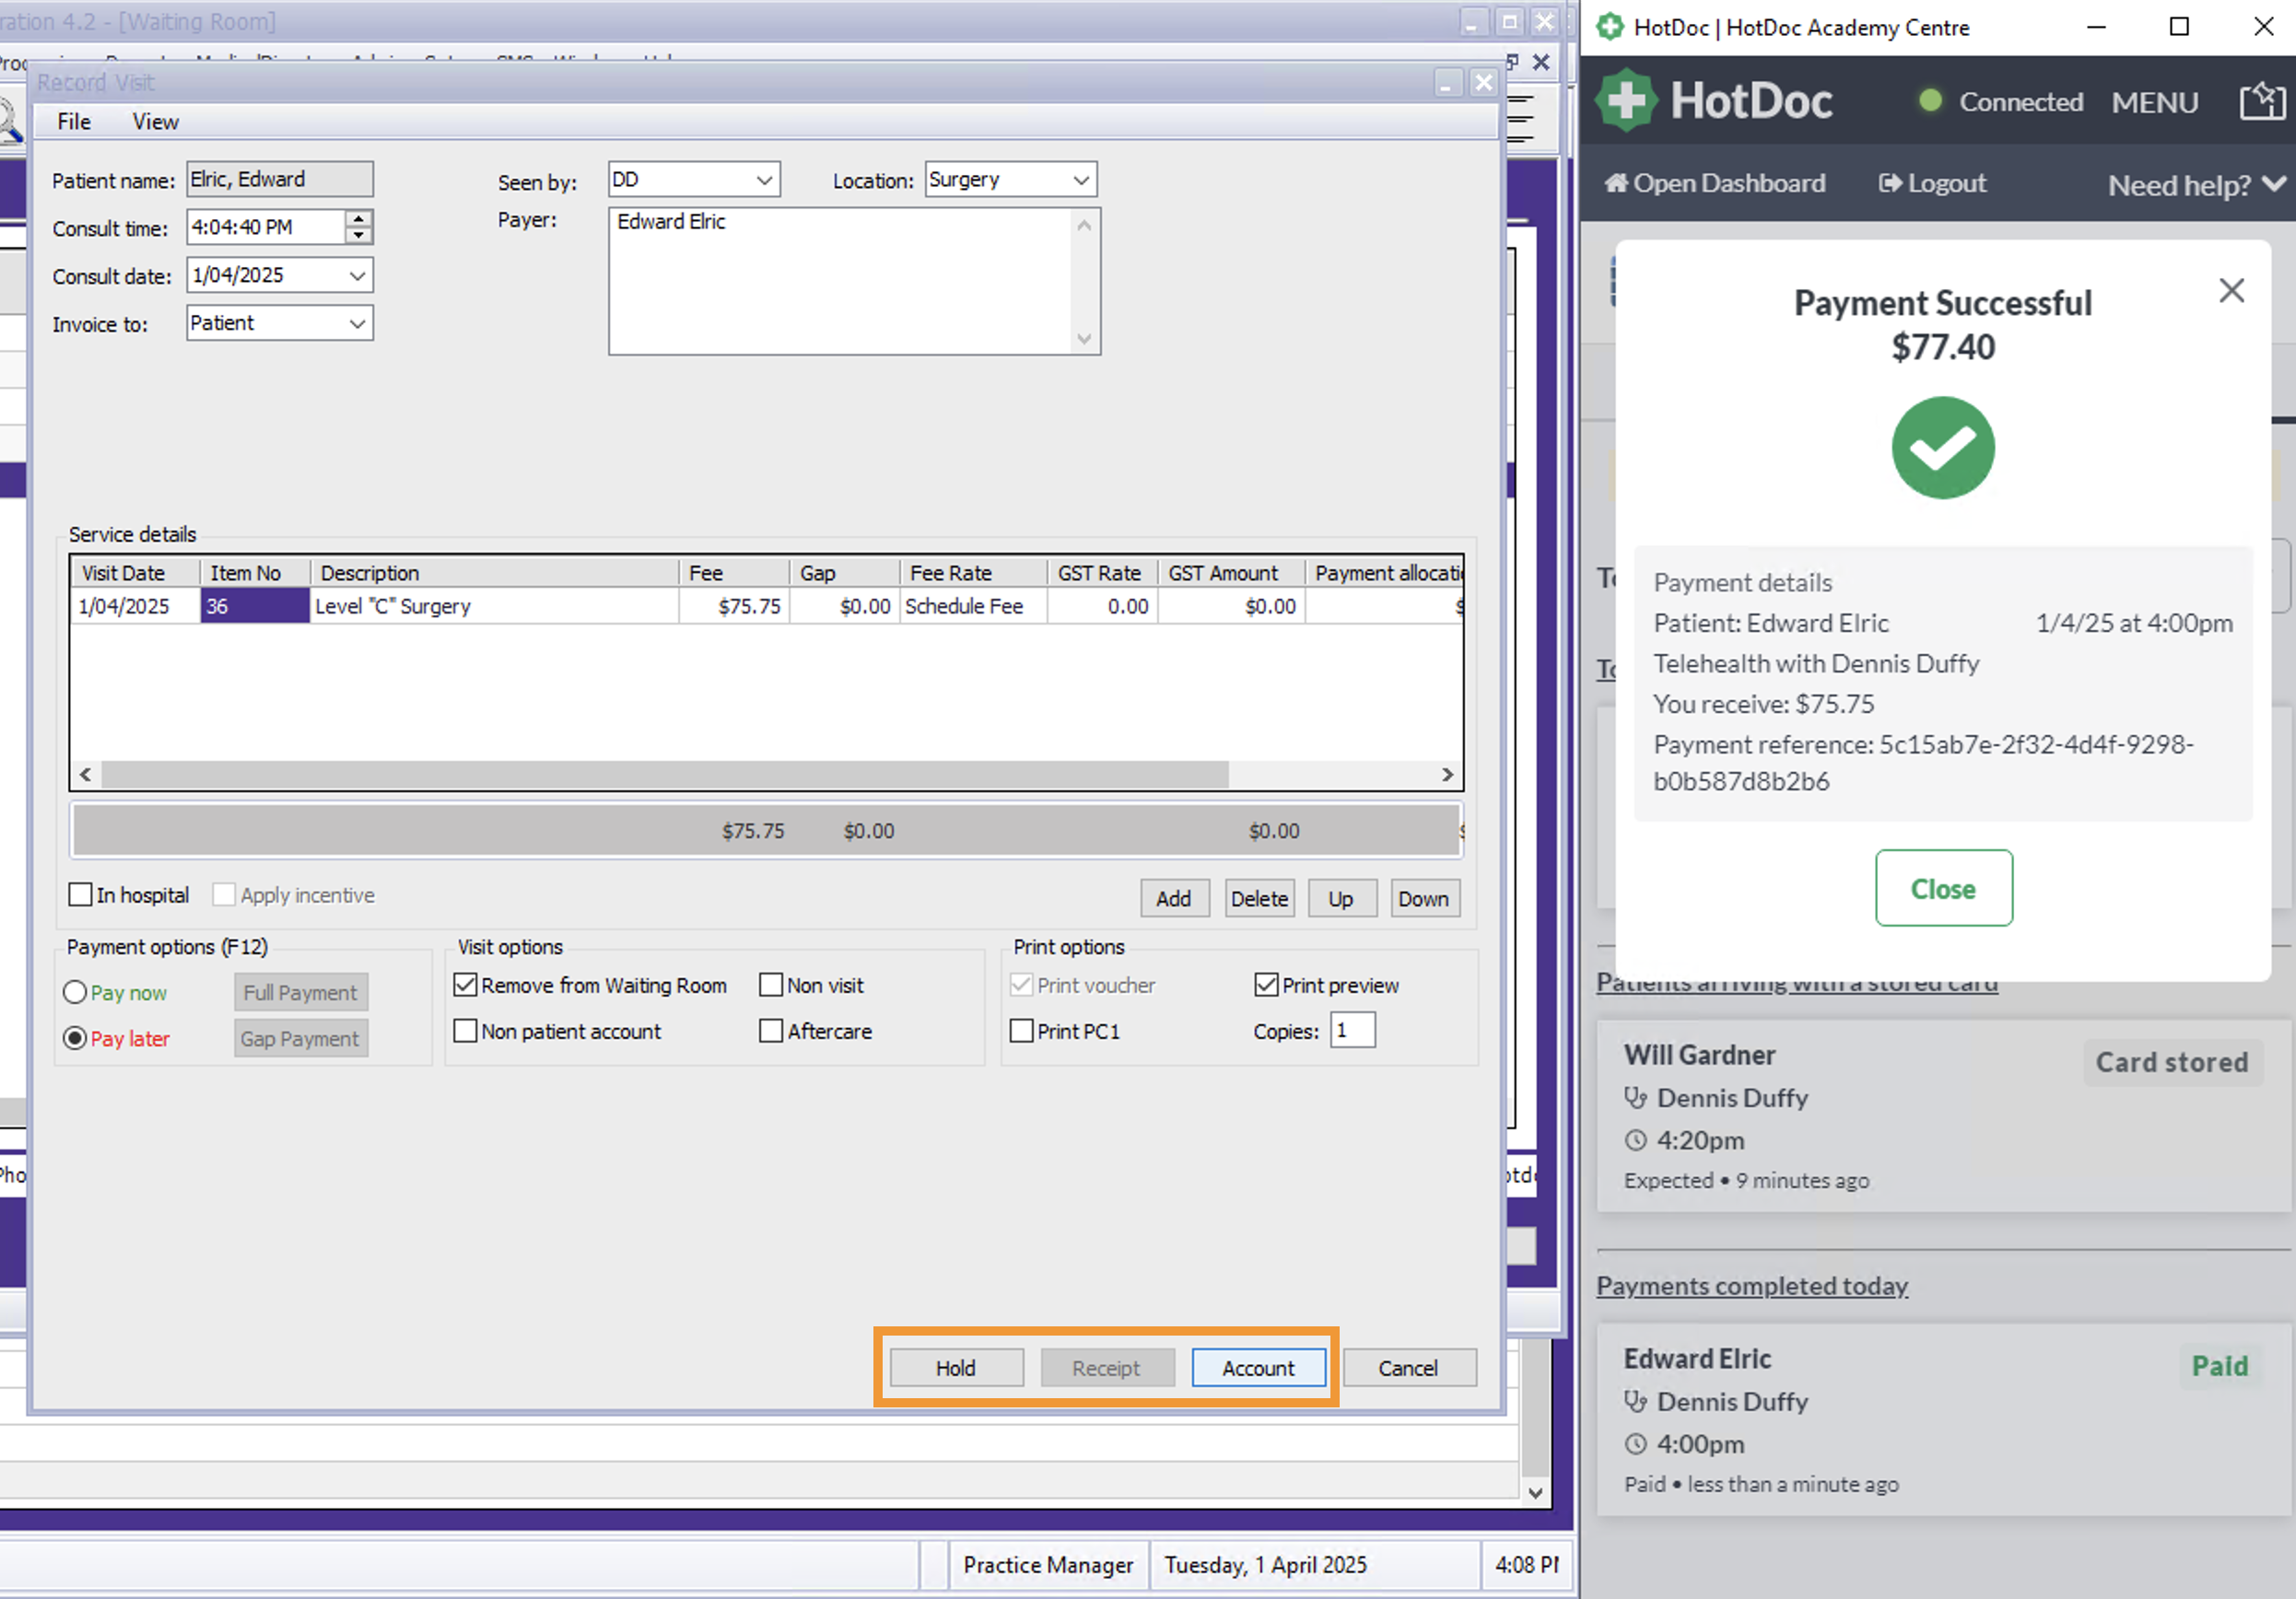Image resolution: width=2296 pixels, height=1599 pixels.
Task: Click the Add service button
Action: coord(1174,898)
